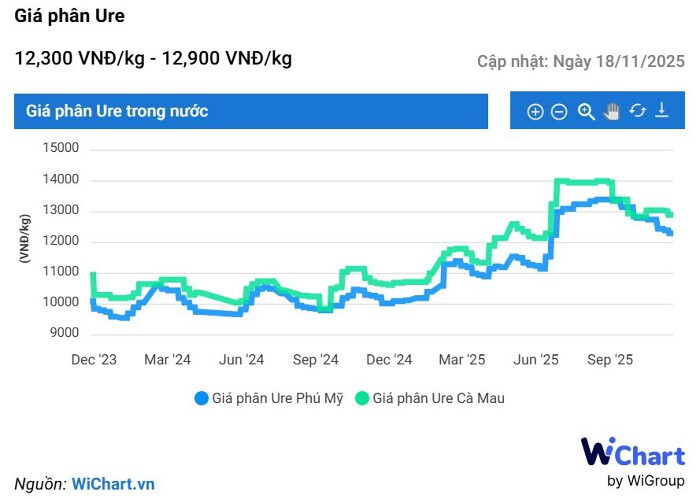This screenshot has height=499, width=700.
Task: Enable the hand panning tool
Action: click(612, 112)
